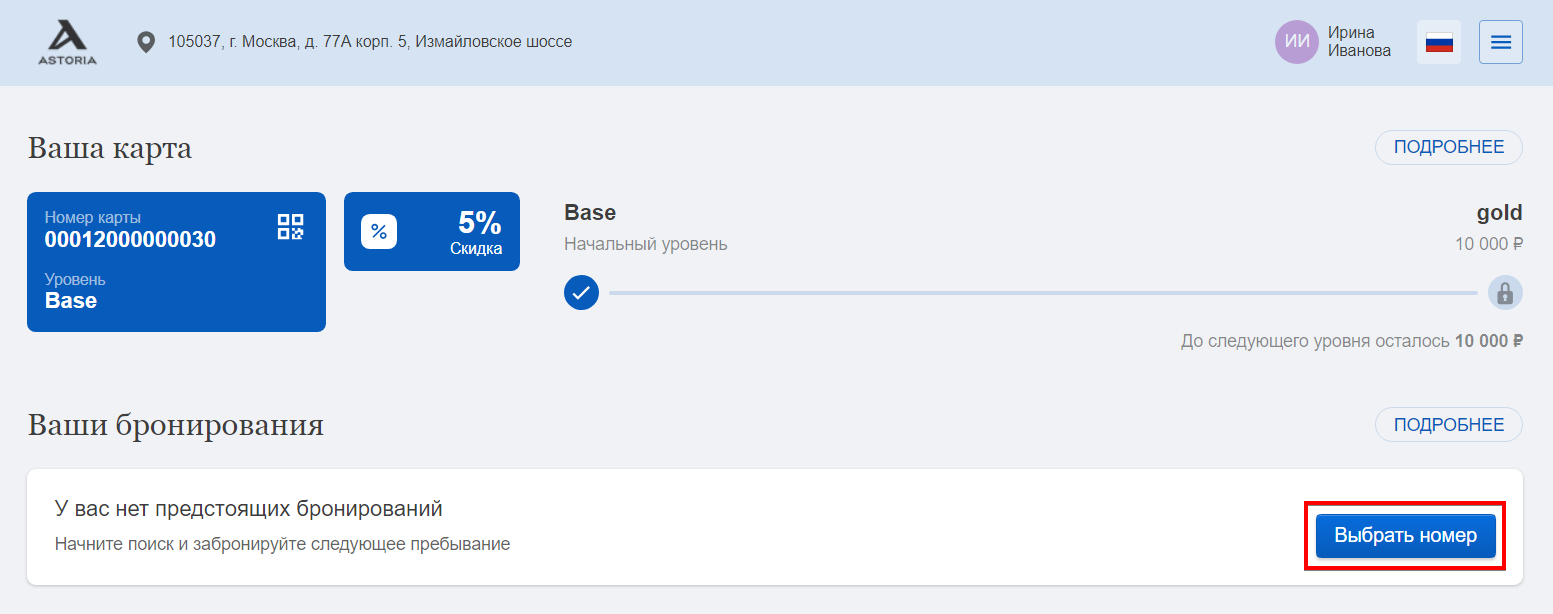Click the gold level lock icon
Screen dimensions: 1553x614
[1505, 293]
